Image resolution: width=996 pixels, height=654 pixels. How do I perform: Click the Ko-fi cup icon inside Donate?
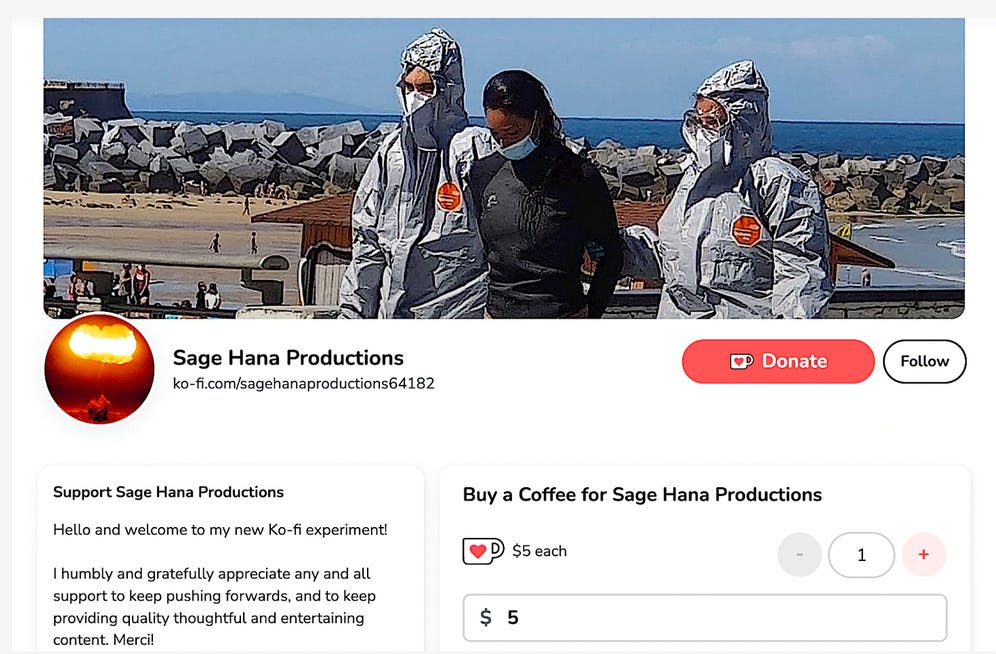[x=741, y=361]
